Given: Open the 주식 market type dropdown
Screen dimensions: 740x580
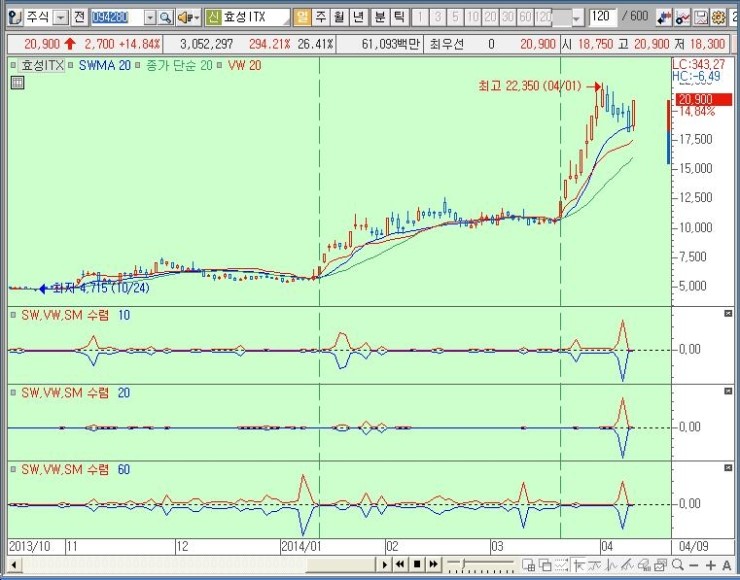Looking at the screenshot, I should [x=61, y=18].
